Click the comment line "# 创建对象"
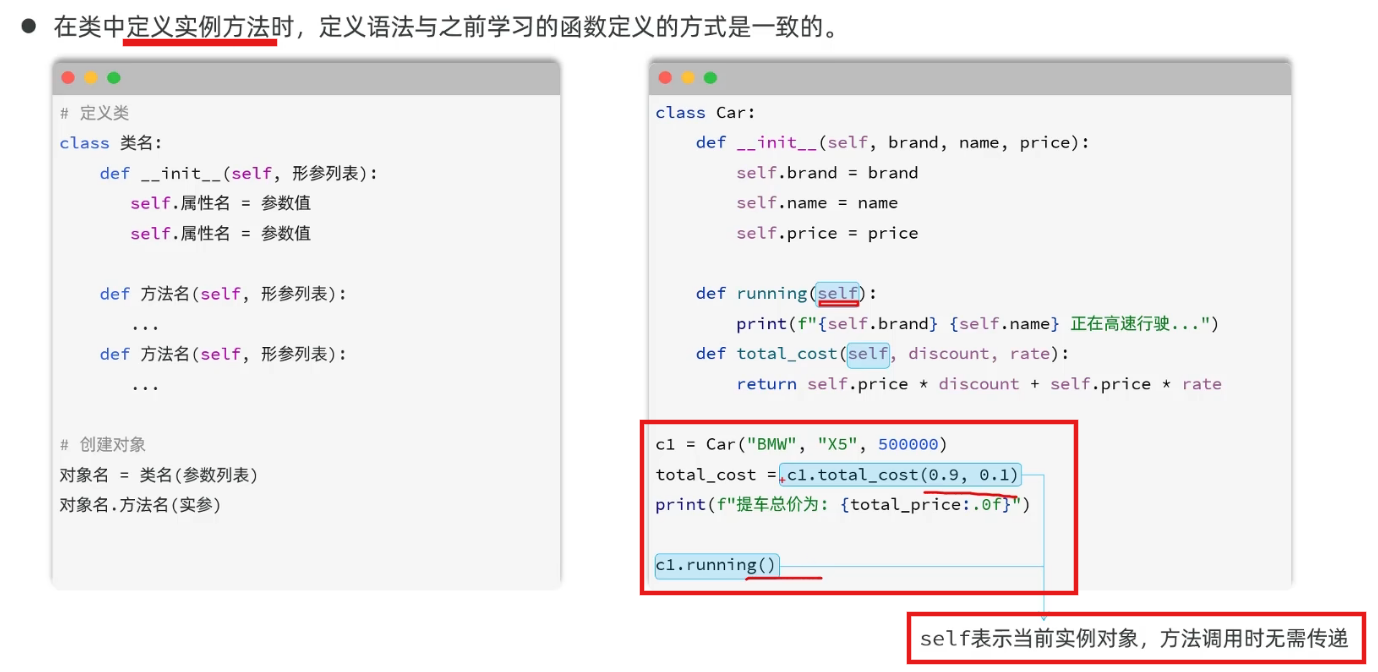The height and width of the screenshot is (672, 1378). (x=103, y=444)
